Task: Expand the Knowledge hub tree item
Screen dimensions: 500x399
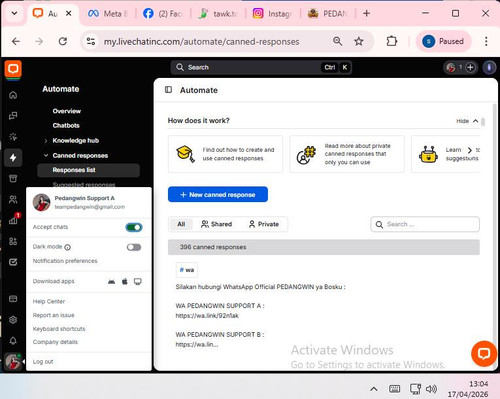Action: point(46,141)
